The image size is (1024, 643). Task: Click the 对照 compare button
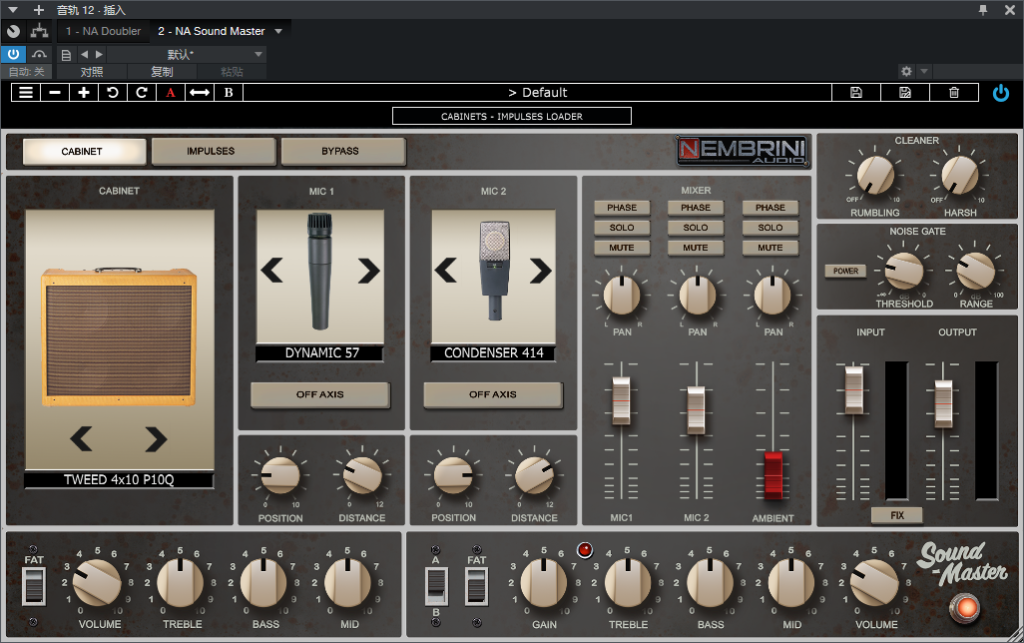[x=91, y=72]
